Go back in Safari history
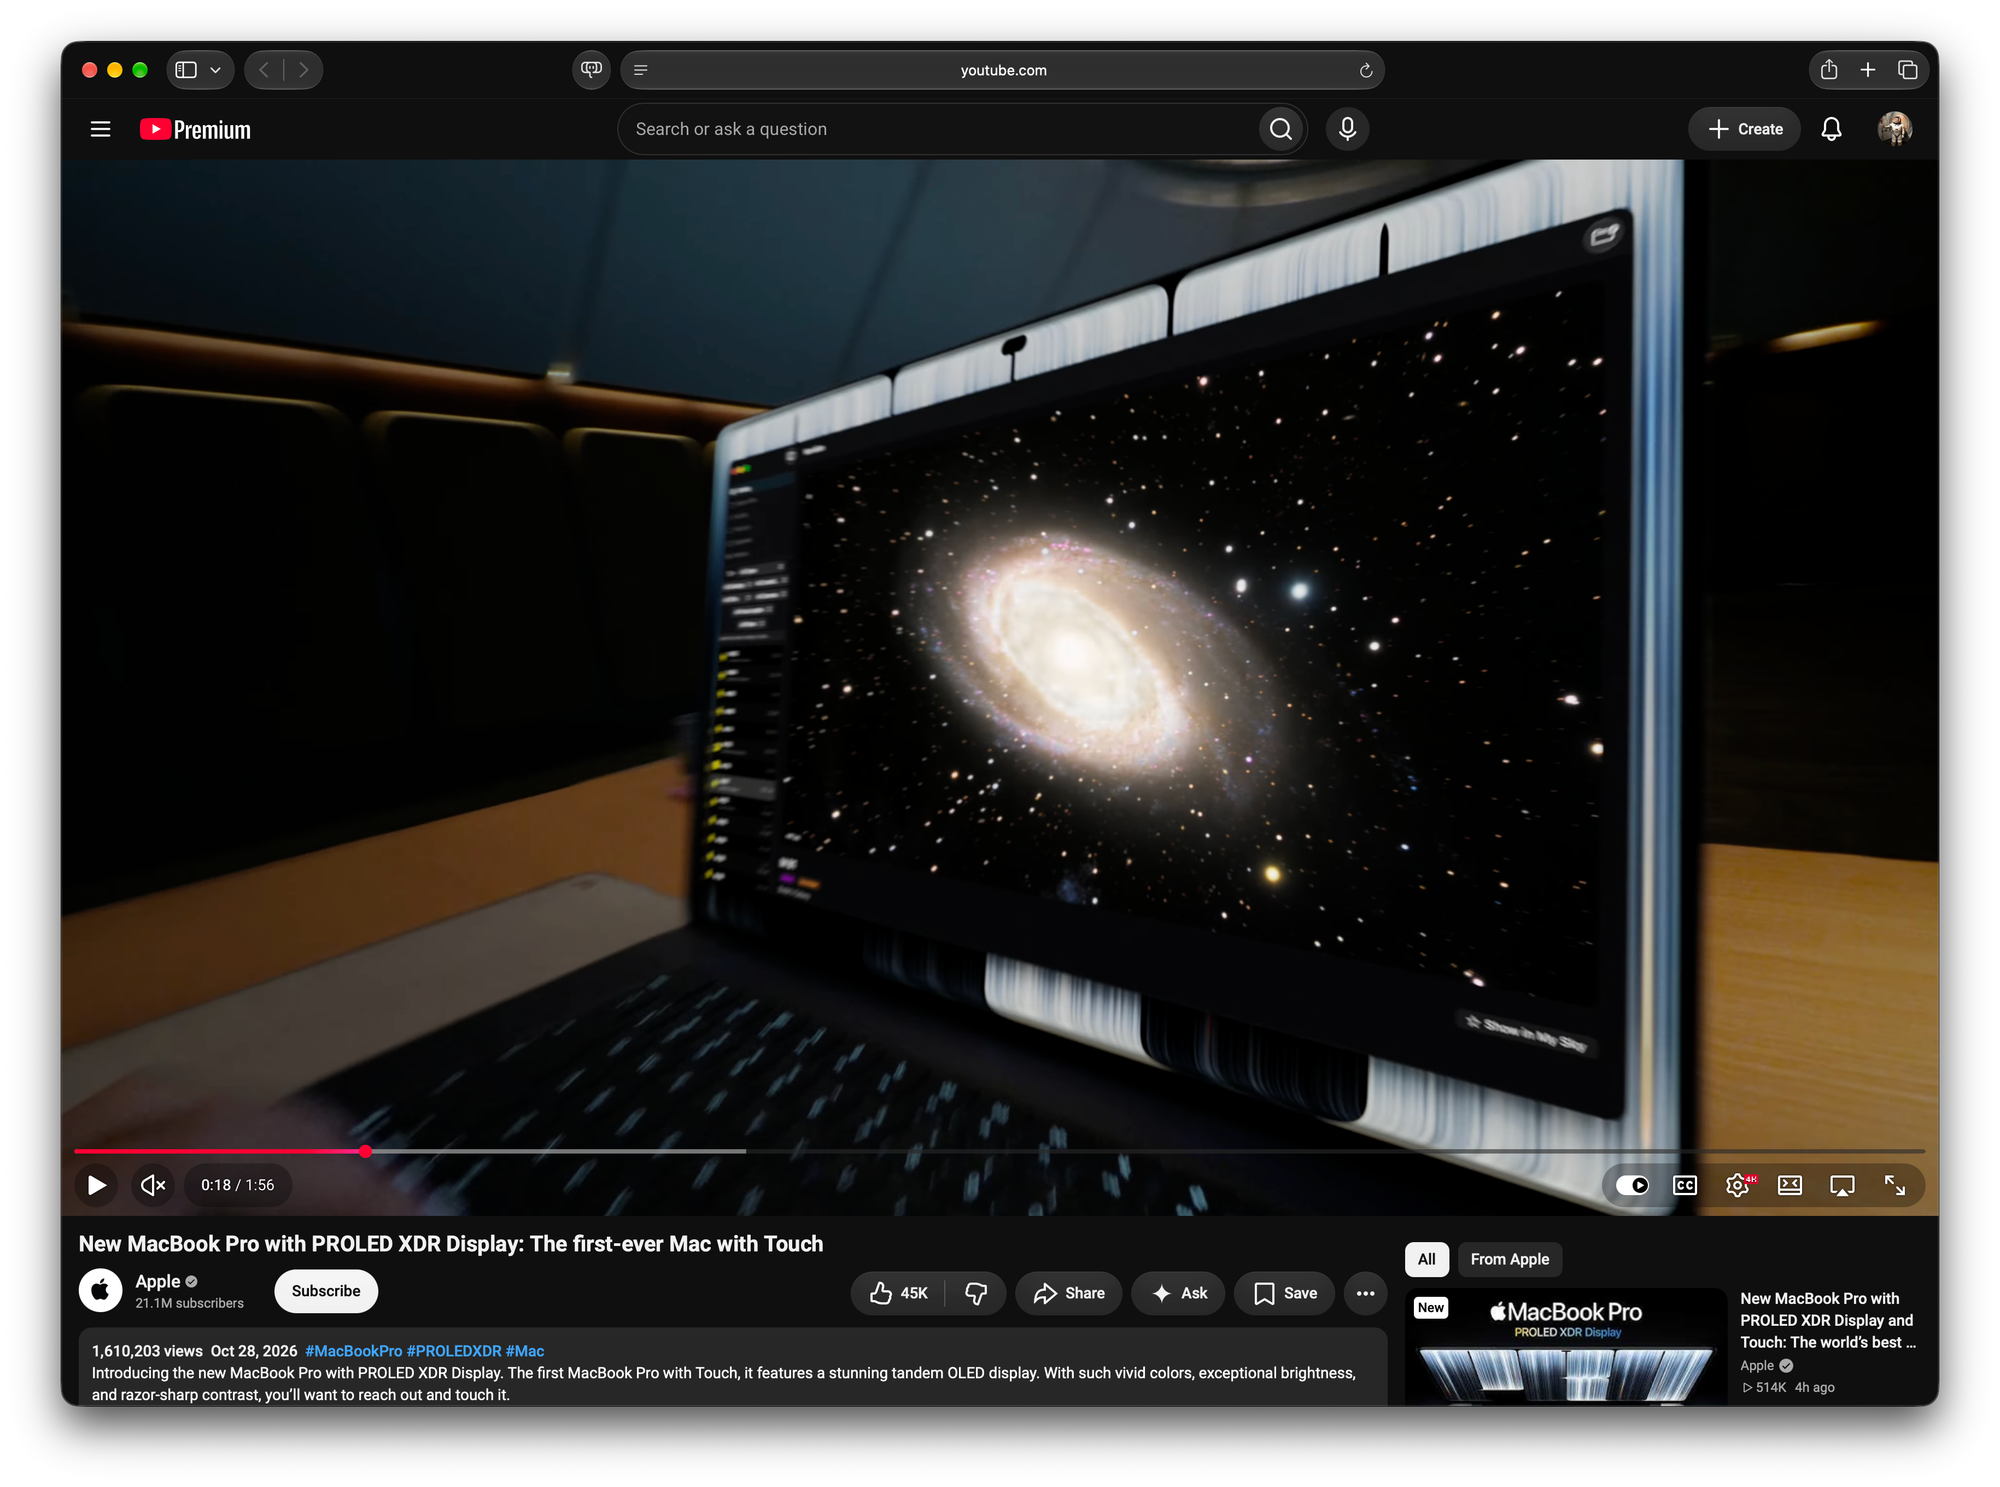This screenshot has width=2000, height=1487. (264, 70)
